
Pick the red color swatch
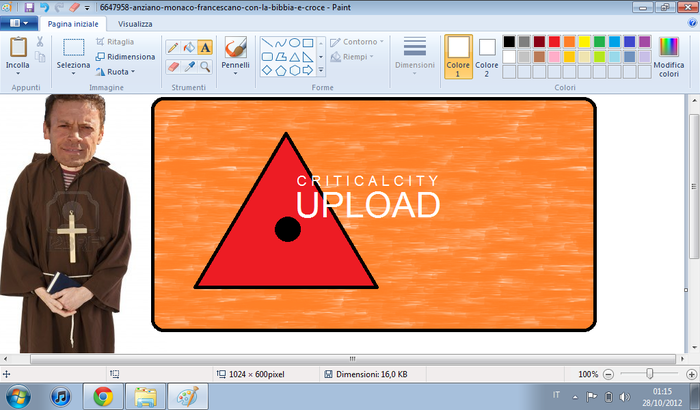coord(554,42)
